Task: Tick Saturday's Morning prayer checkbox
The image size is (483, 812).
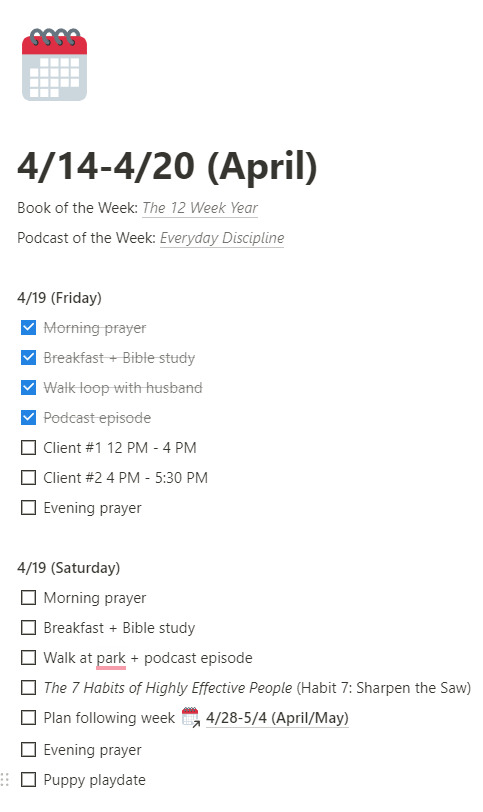Action: pos(28,598)
